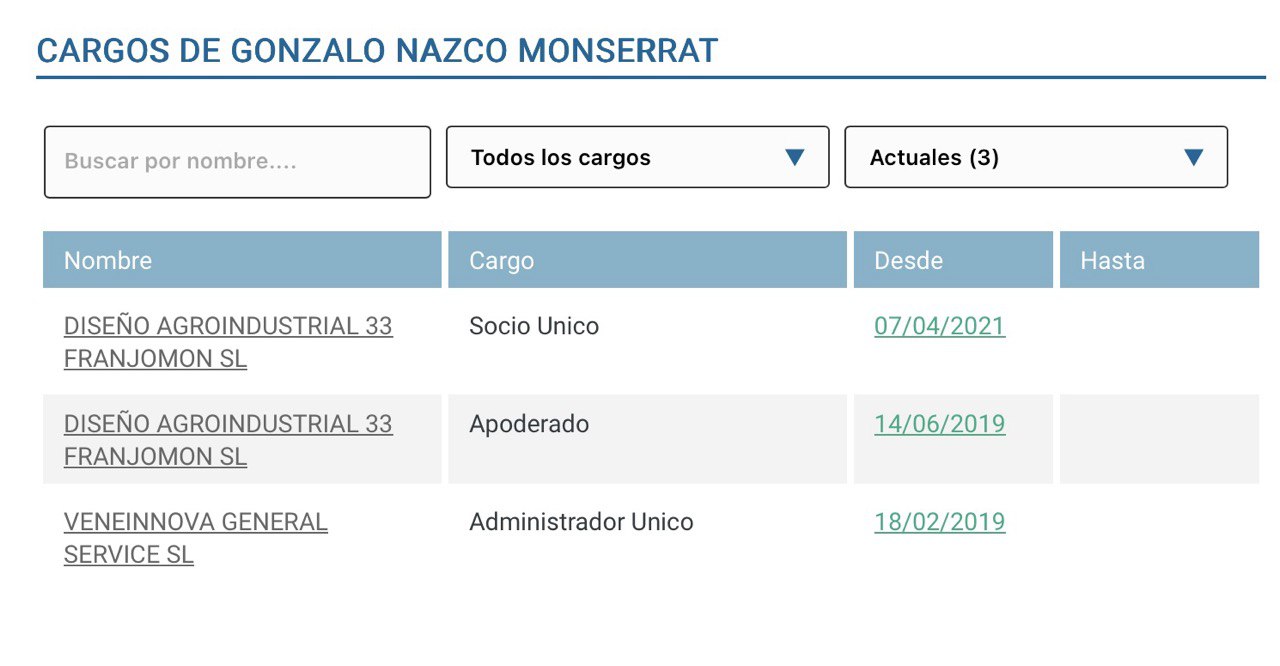Click the Cargos de Gonzalo Nazco Monserrat heading
1280x666 pixels.
click(x=377, y=51)
